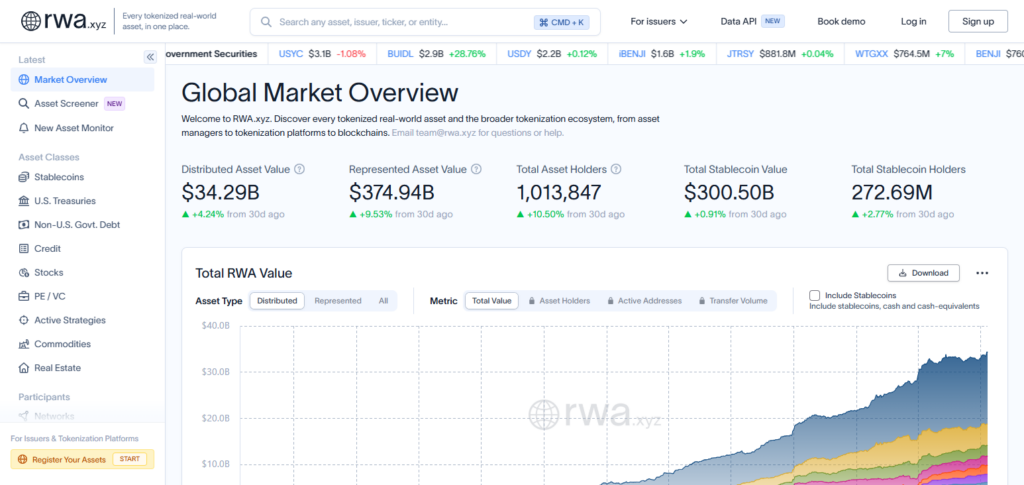Click the Credit sidebar icon
This screenshot has width=1024, height=485.
pos(24,249)
